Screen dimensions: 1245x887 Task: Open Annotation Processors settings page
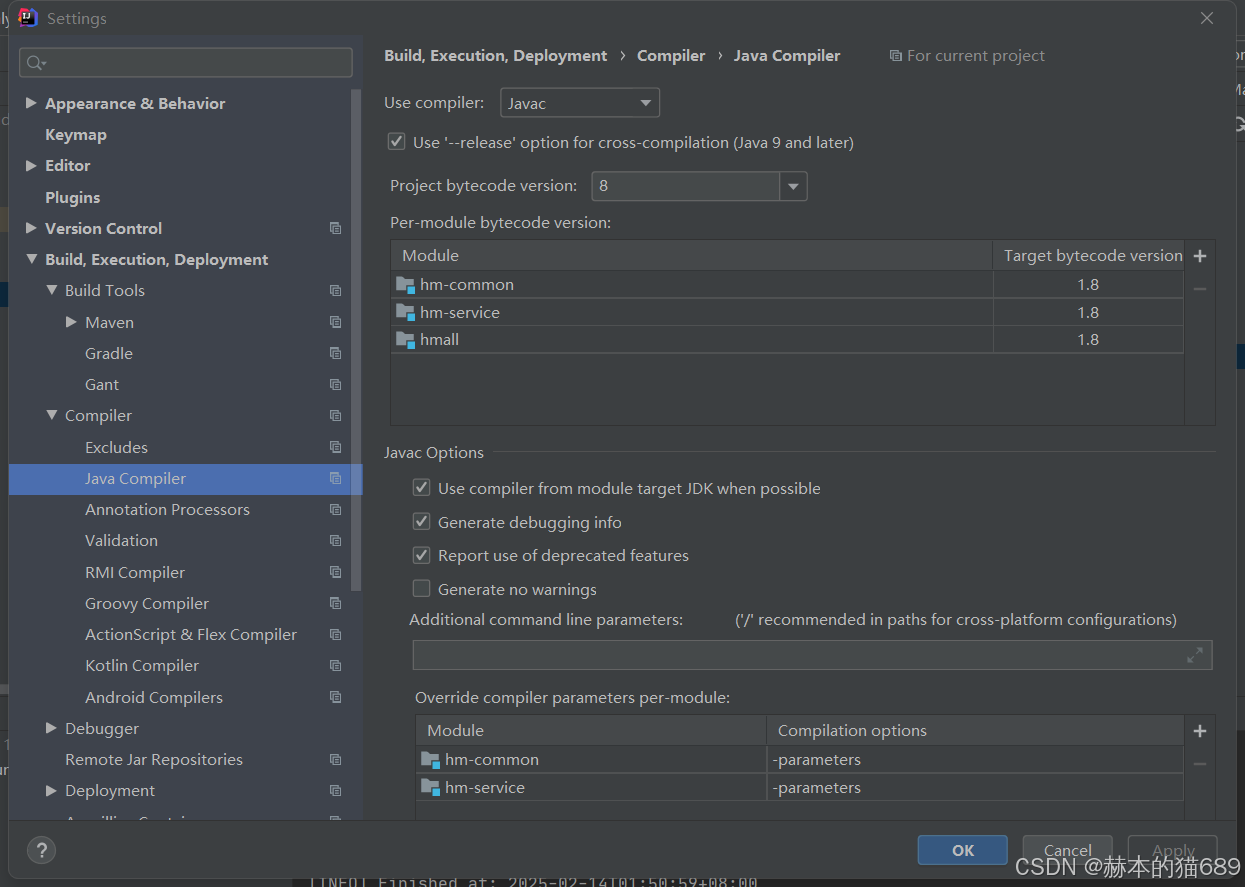[x=167, y=510]
